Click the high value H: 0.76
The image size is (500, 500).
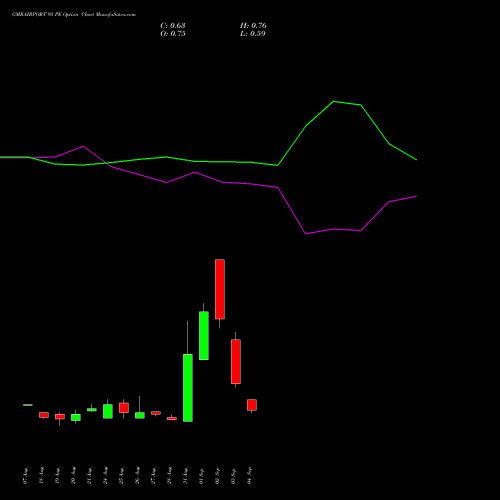(x=253, y=26)
